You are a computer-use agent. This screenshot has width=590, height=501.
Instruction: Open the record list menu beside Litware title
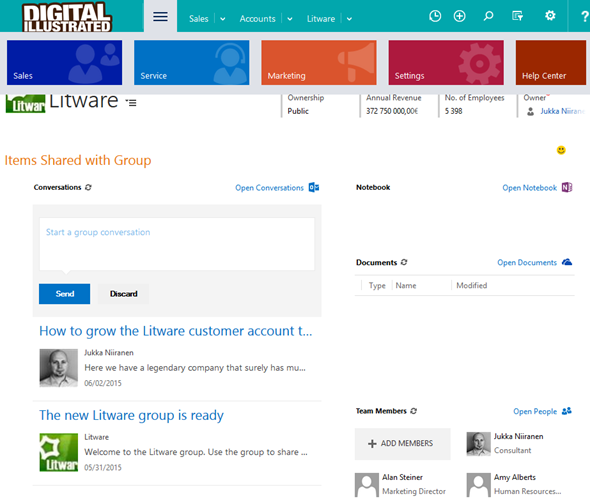coord(131,102)
